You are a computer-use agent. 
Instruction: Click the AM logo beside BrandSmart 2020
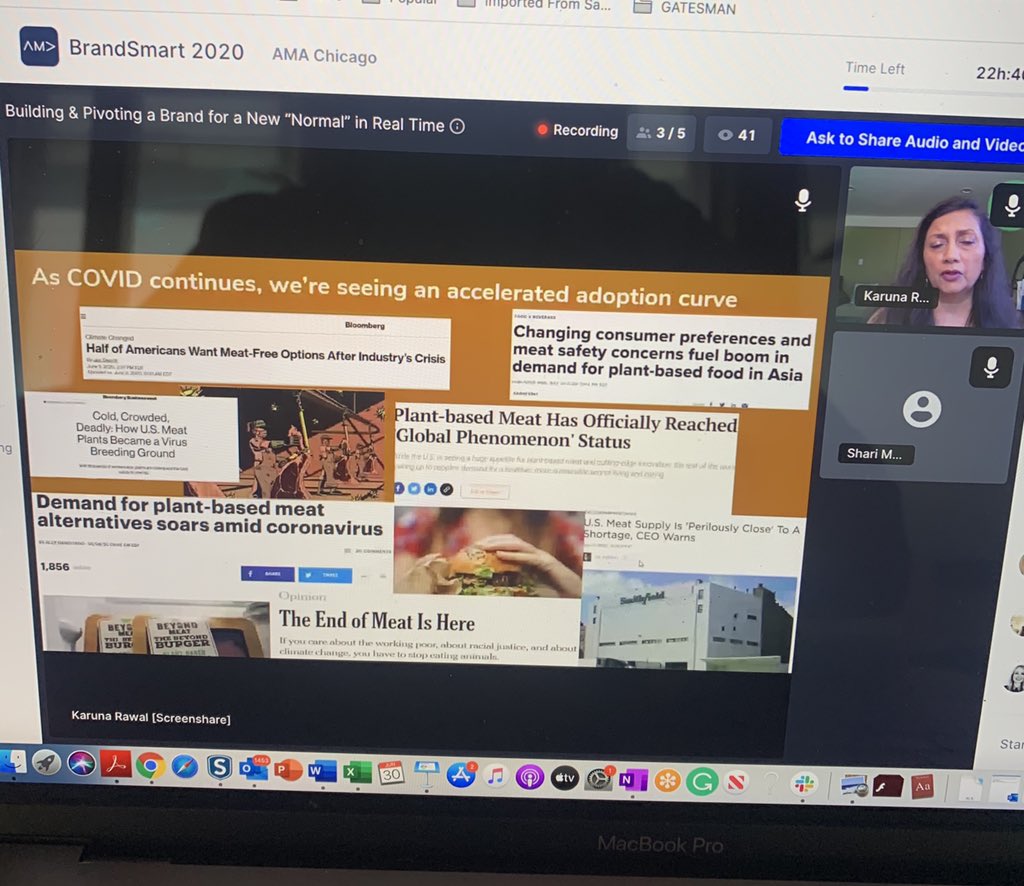39,46
